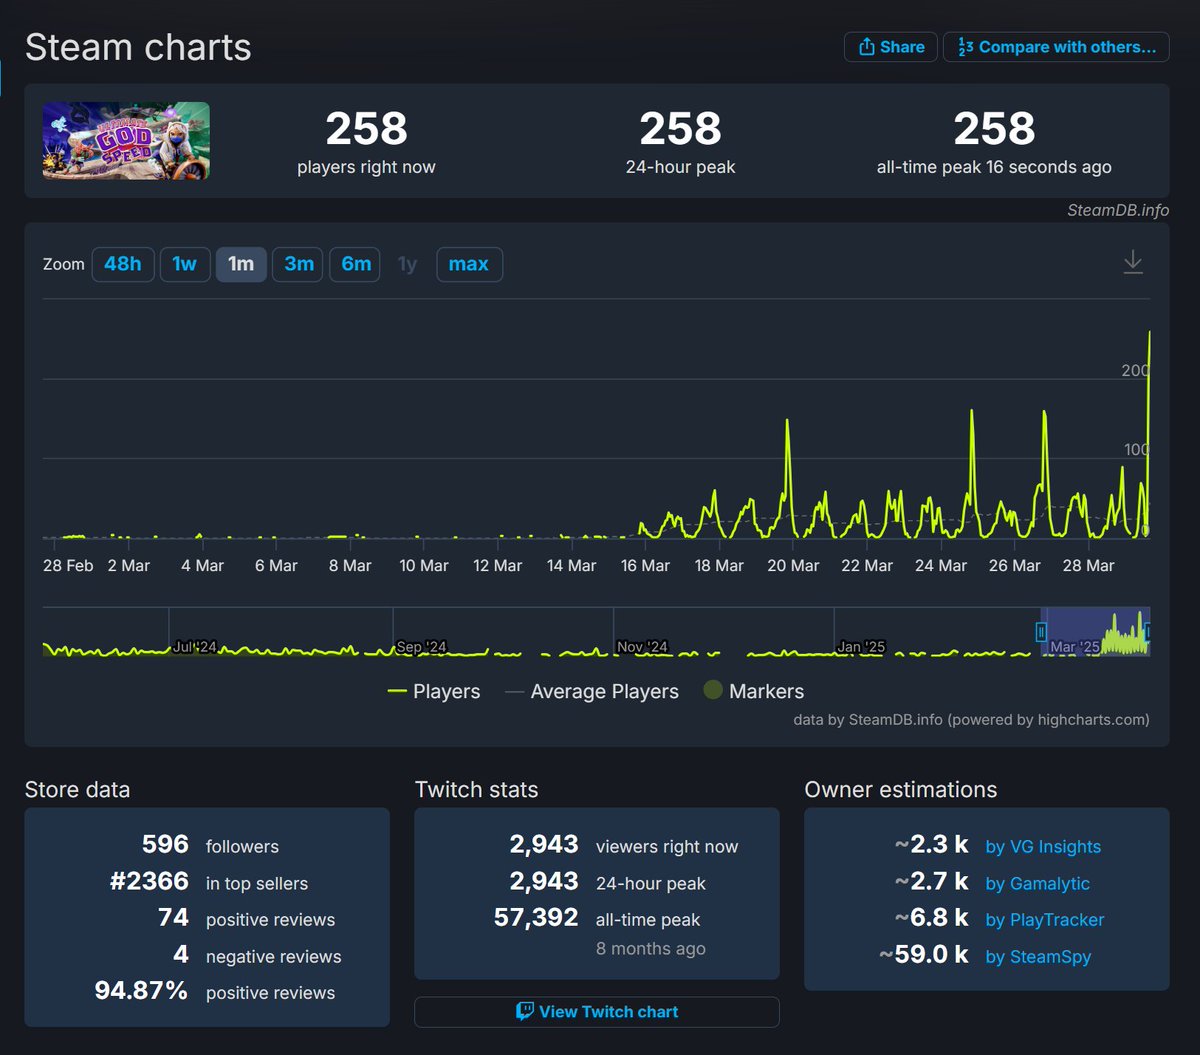Click the SteamDB.info credit text
The height and width of the screenshot is (1055, 1200).
tap(1118, 210)
